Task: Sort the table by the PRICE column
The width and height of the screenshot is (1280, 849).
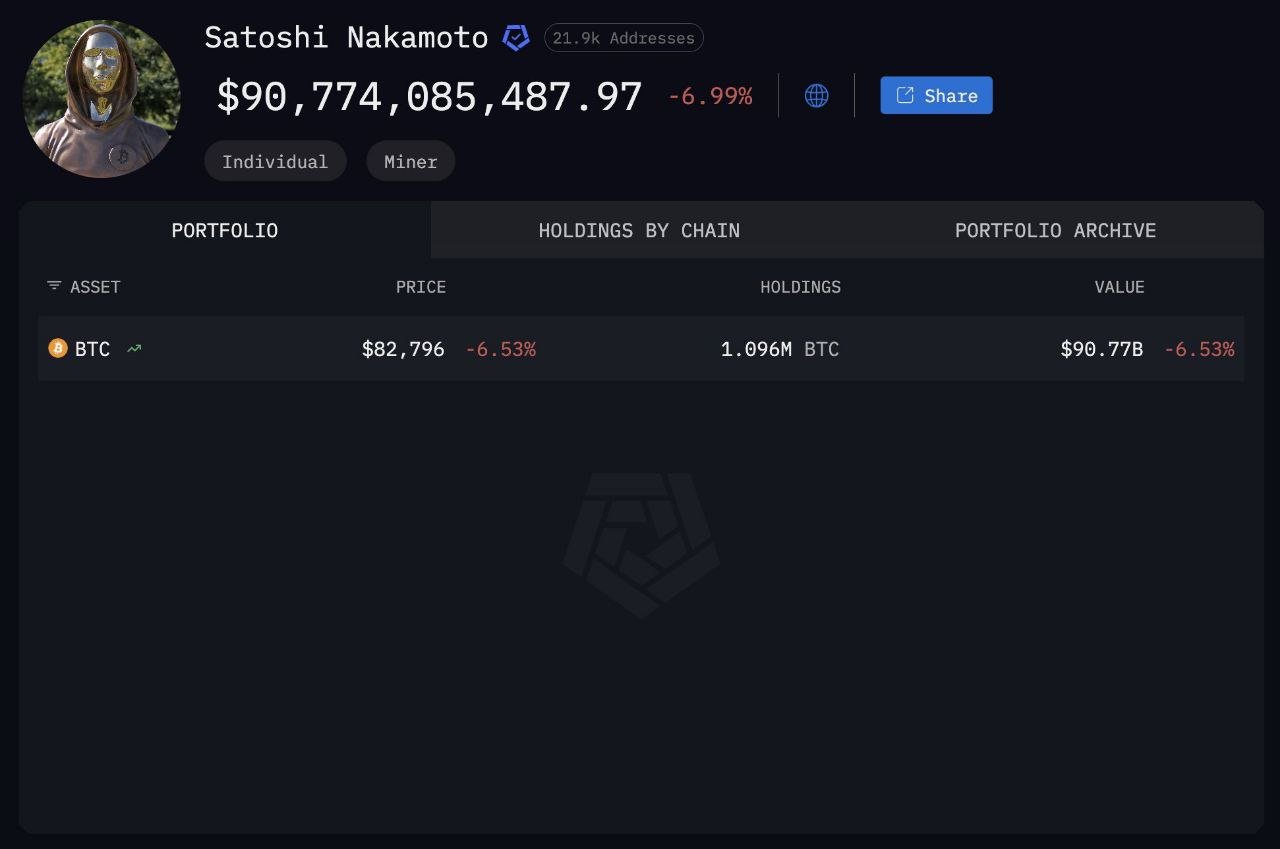Action: [421, 287]
